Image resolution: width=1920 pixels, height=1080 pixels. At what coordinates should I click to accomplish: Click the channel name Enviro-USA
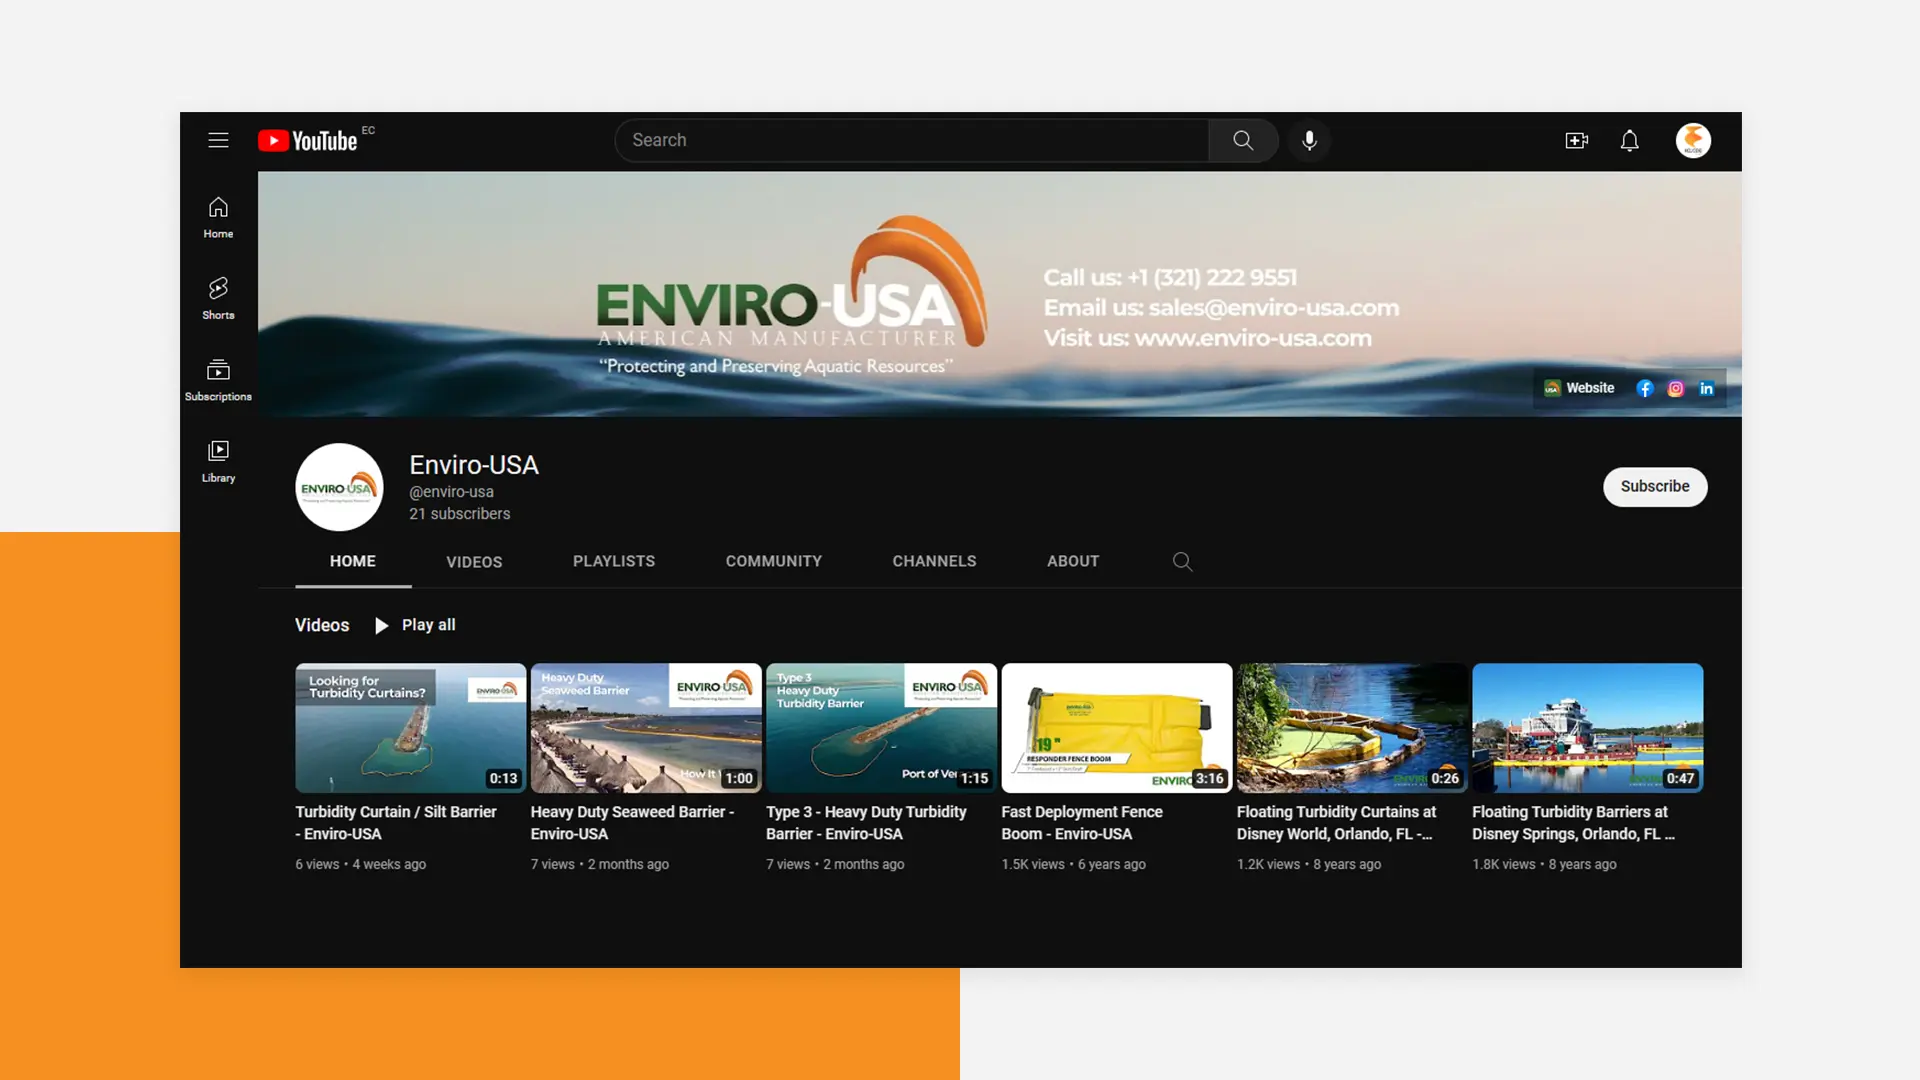click(474, 465)
